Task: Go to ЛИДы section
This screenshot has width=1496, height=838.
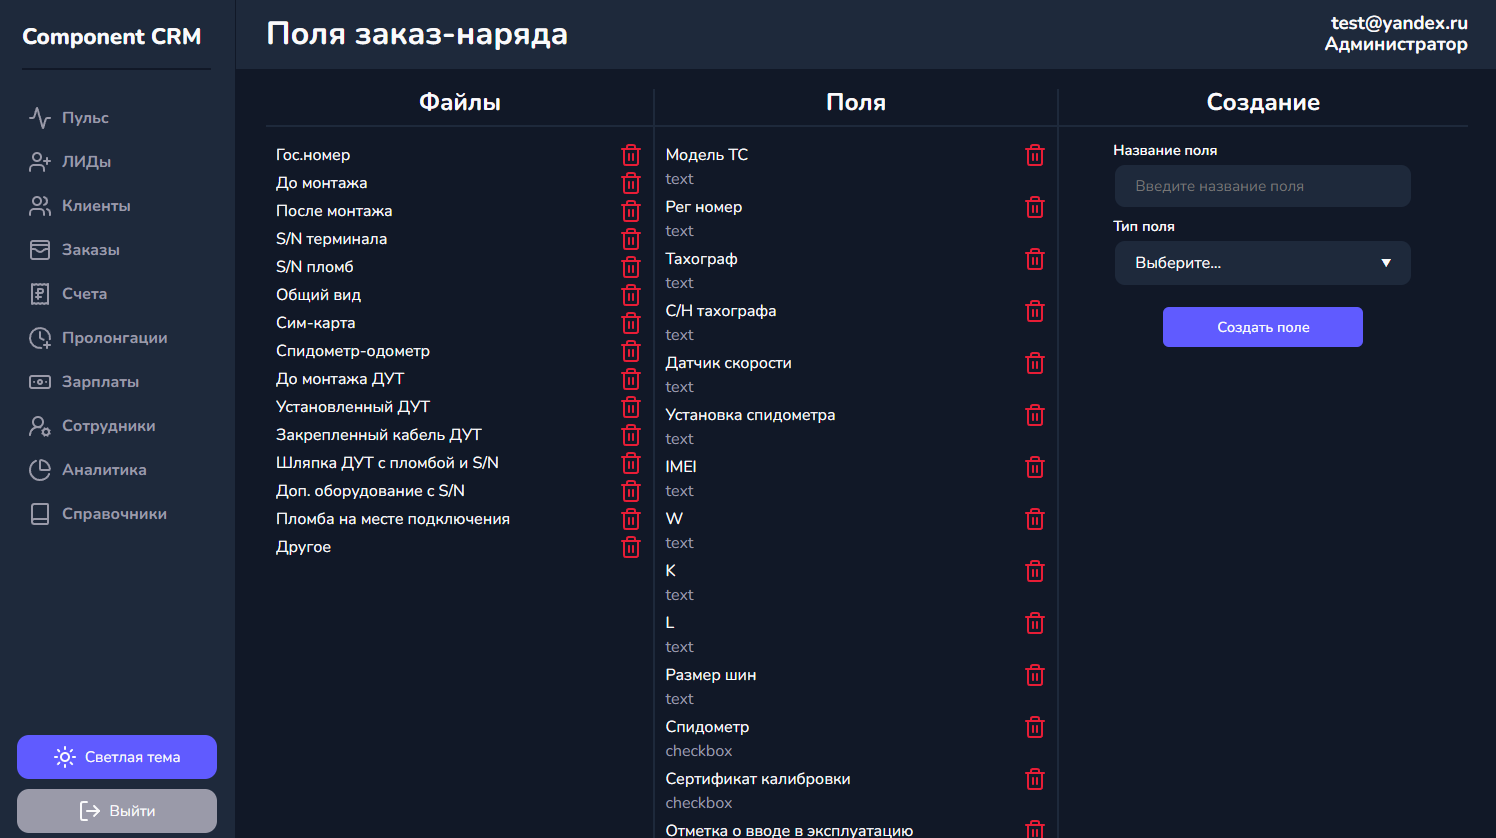Action: pyautogui.click(x=70, y=162)
